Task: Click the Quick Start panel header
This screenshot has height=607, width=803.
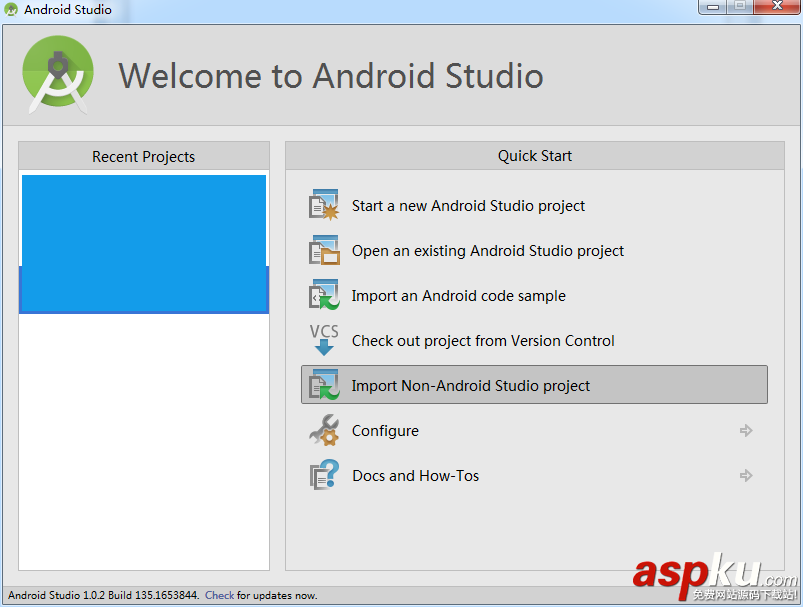Action: pos(534,156)
